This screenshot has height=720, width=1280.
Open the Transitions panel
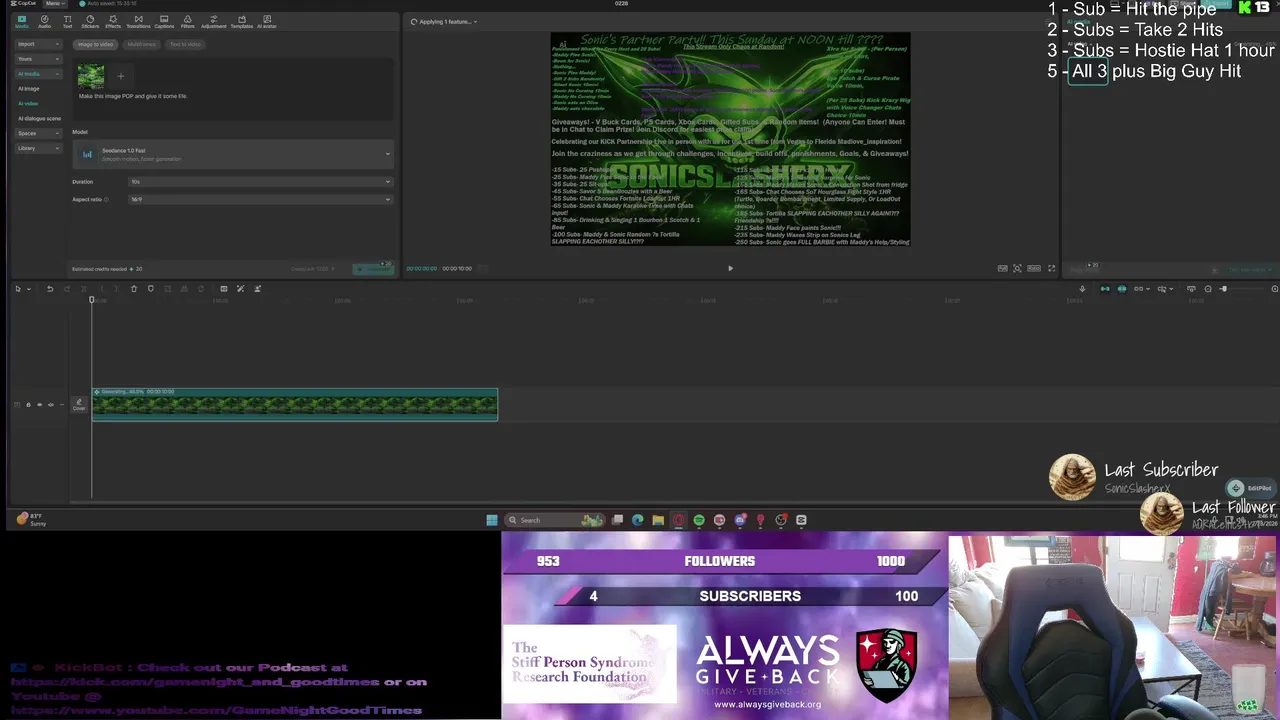[x=138, y=21]
